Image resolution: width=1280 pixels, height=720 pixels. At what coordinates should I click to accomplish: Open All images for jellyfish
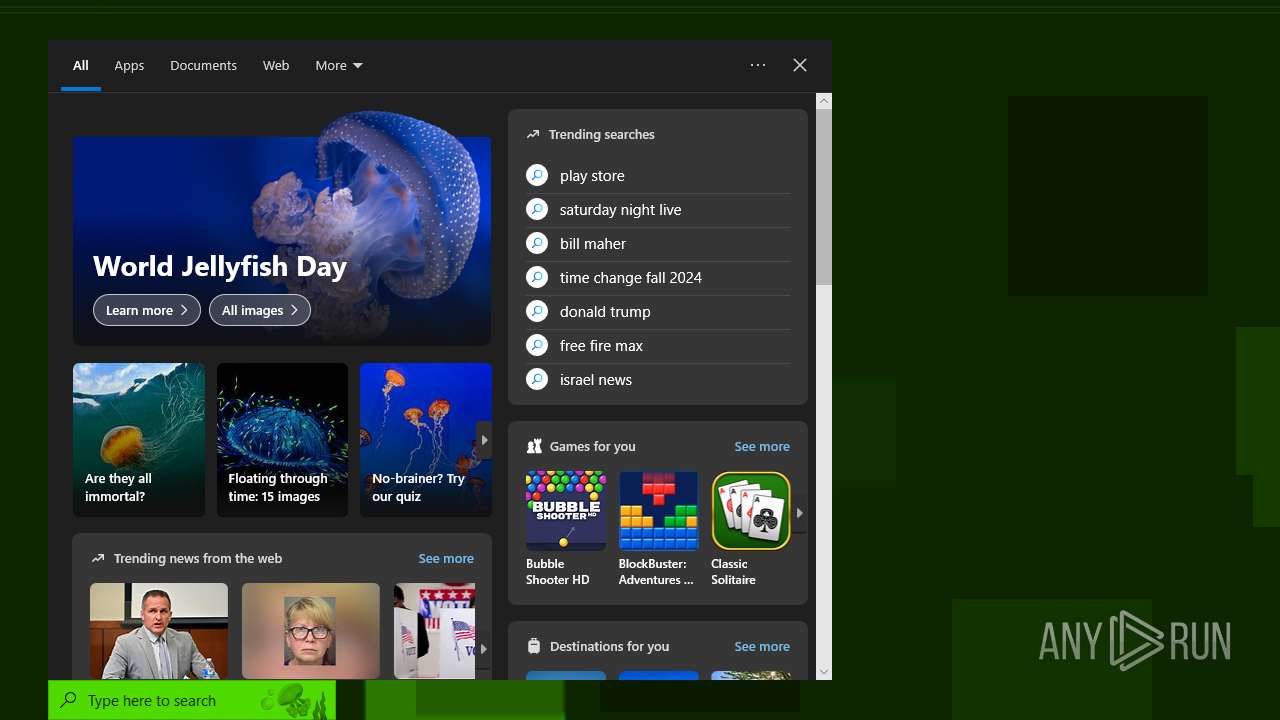click(260, 310)
